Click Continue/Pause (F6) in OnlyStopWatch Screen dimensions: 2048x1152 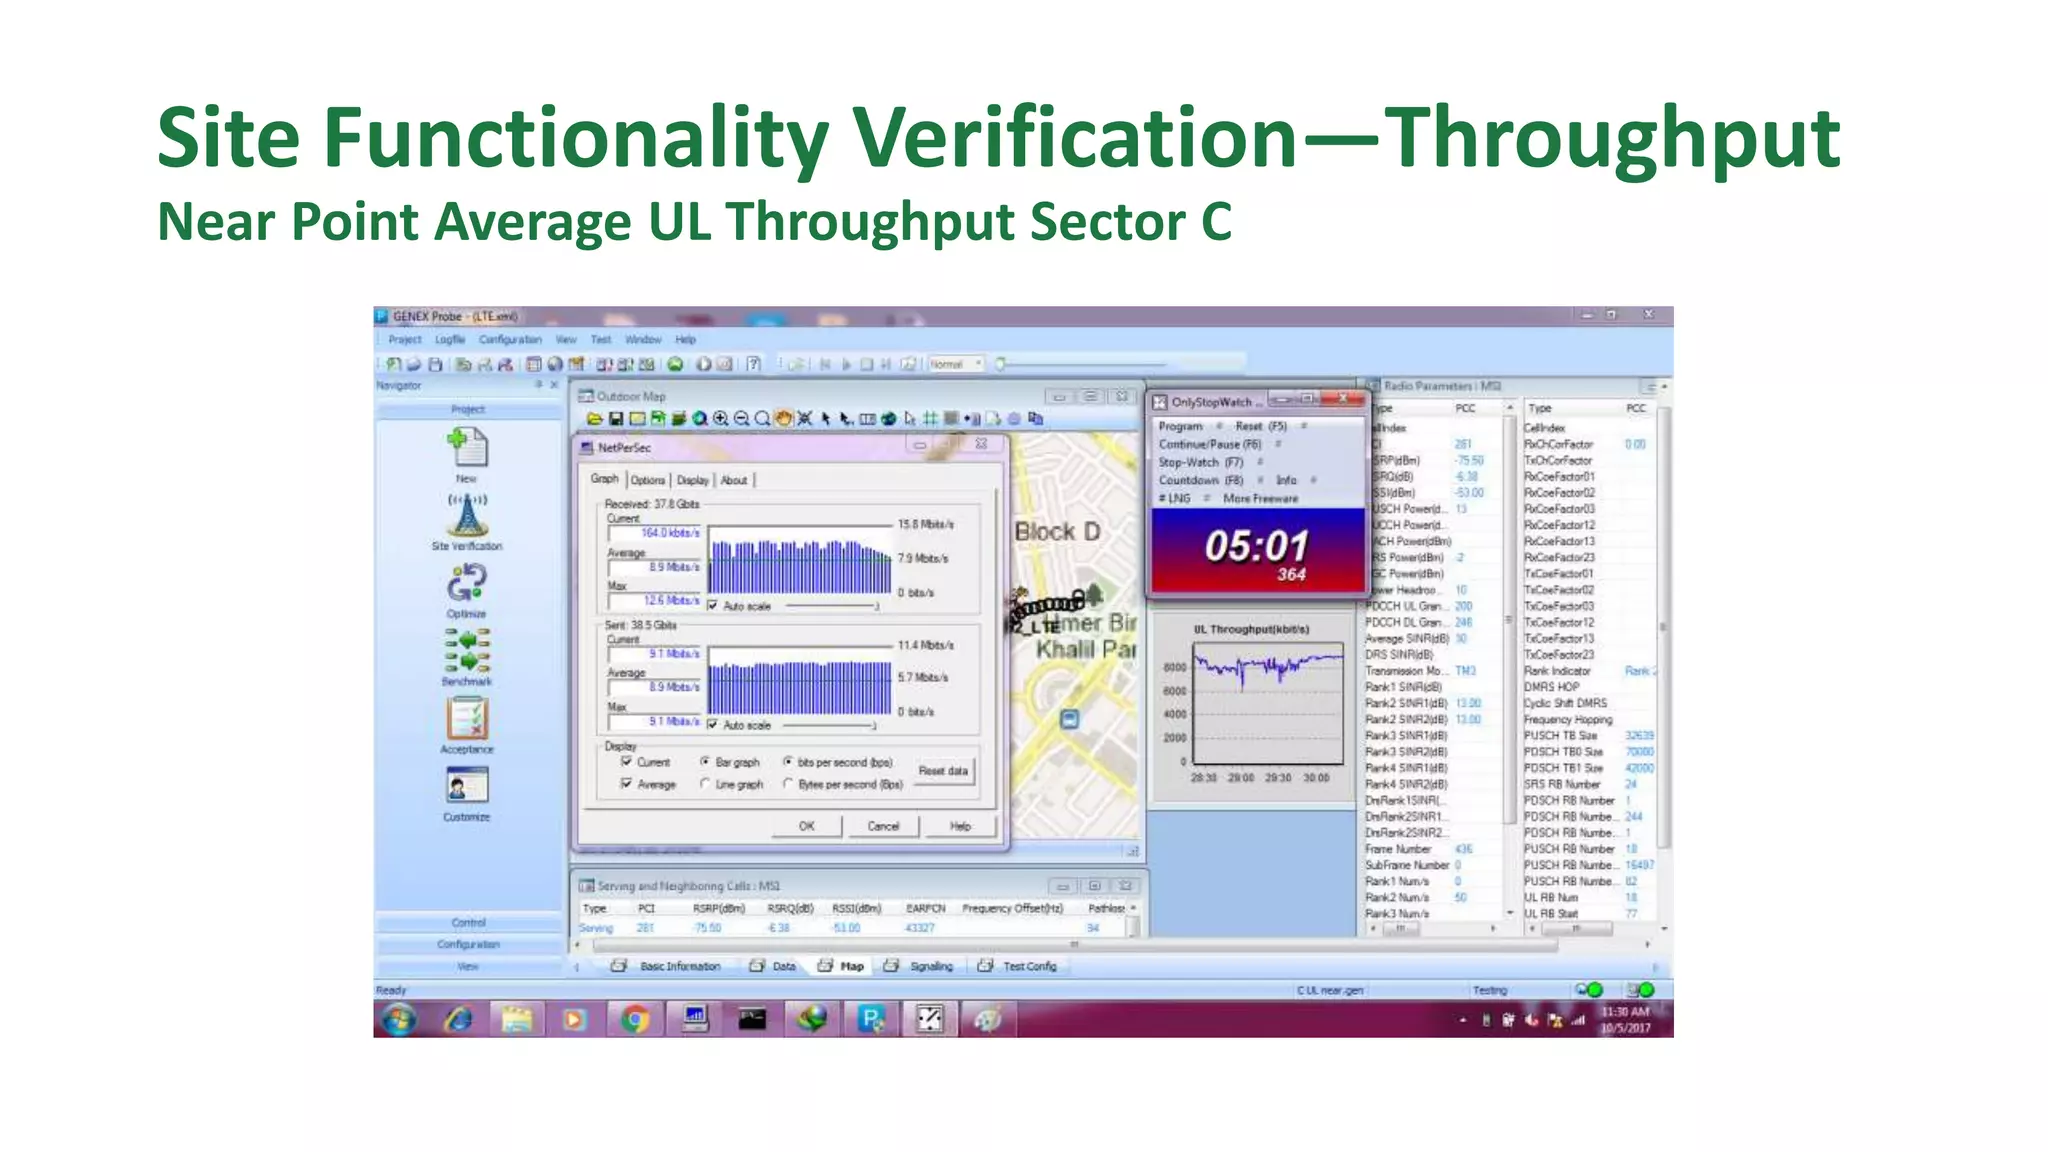tap(1210, 444)
